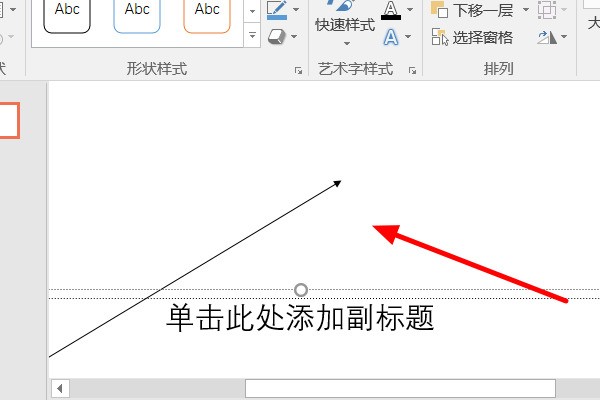The width and height of the screenshot is (600, 400).
Task: Apply the blue-outlined Abc shape style
Action: (137, 15)
